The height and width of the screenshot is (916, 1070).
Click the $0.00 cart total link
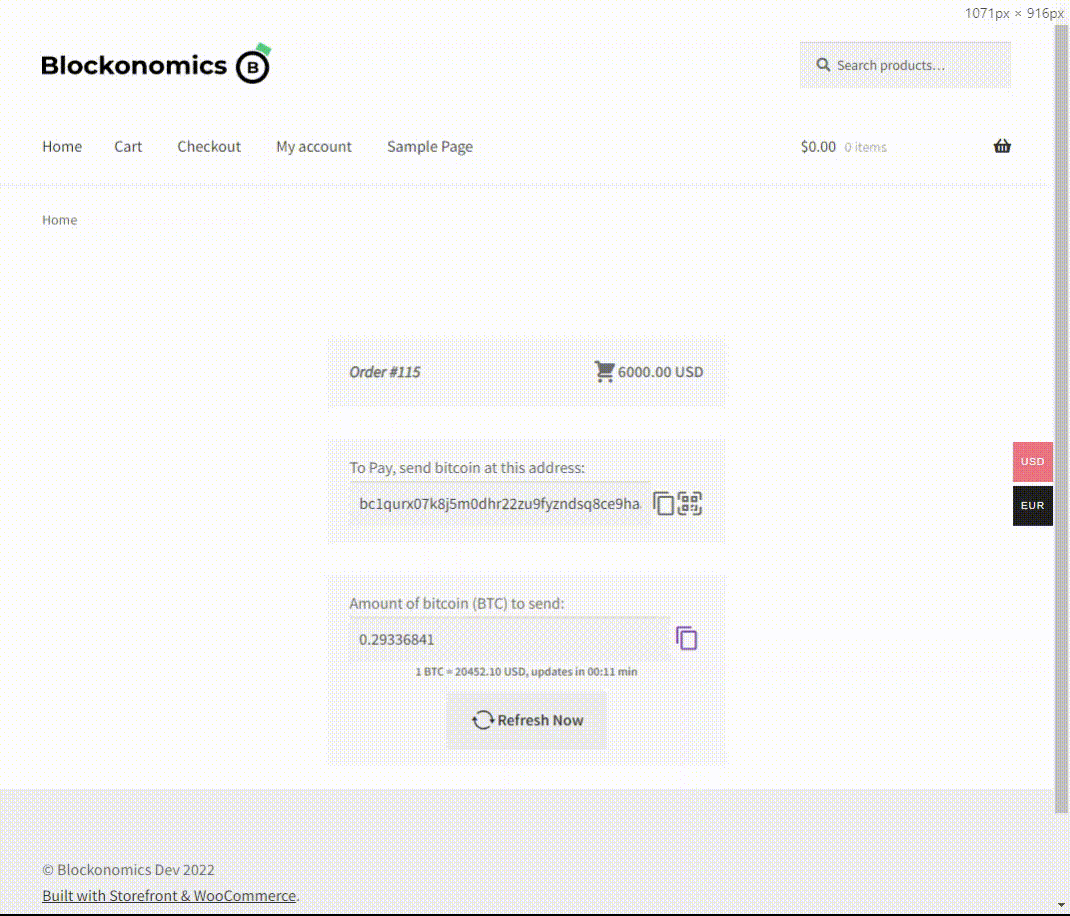pyautogui.click(x=818, y=147)
